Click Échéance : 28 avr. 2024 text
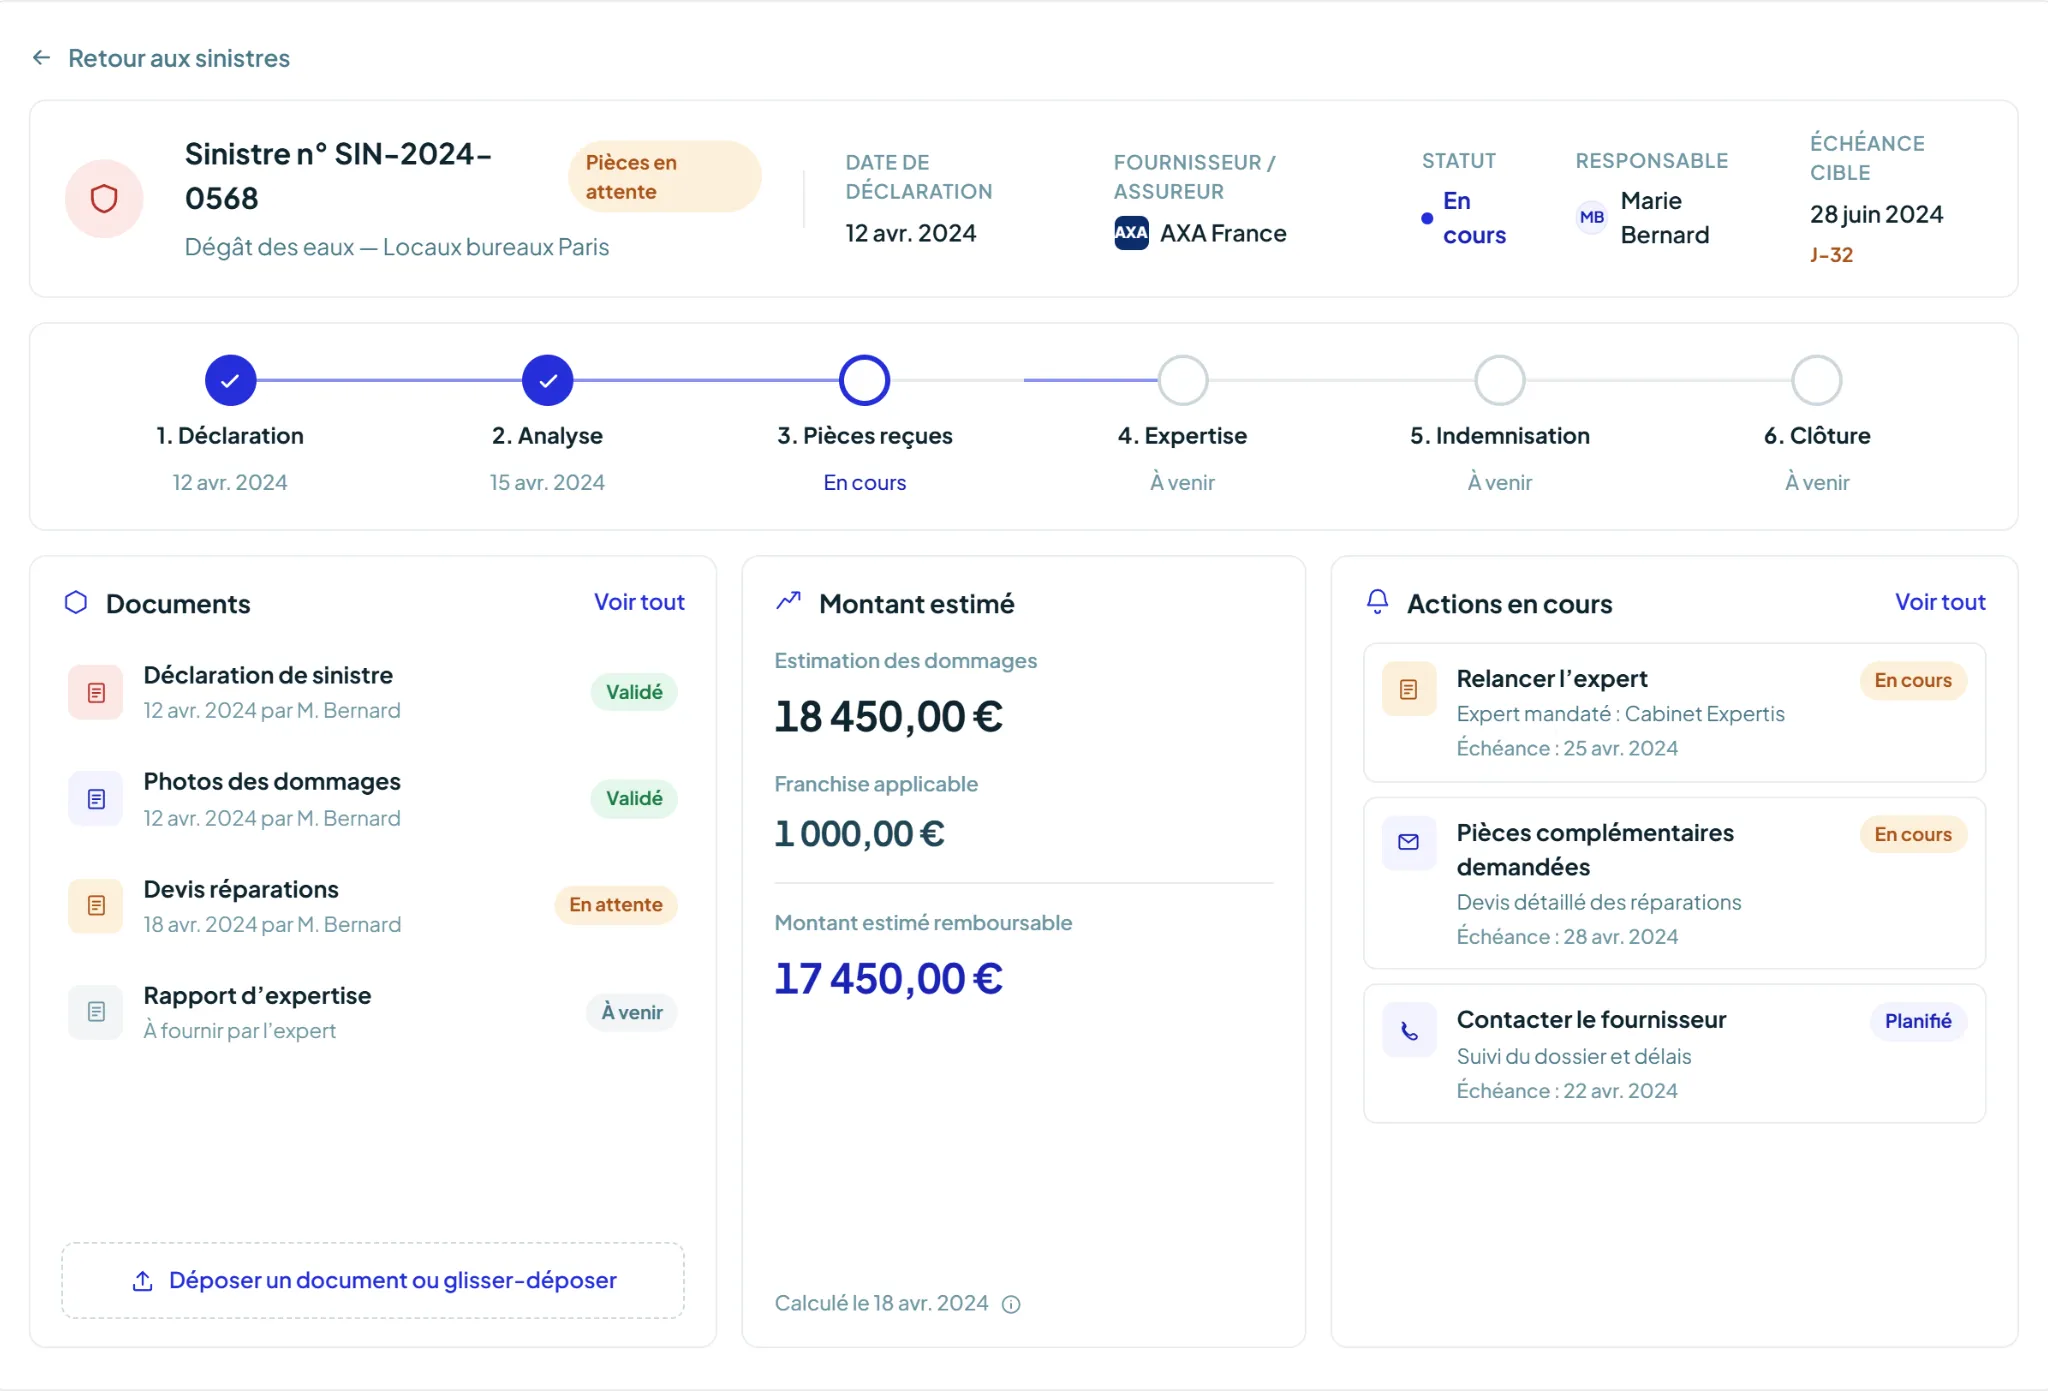 1567,936
